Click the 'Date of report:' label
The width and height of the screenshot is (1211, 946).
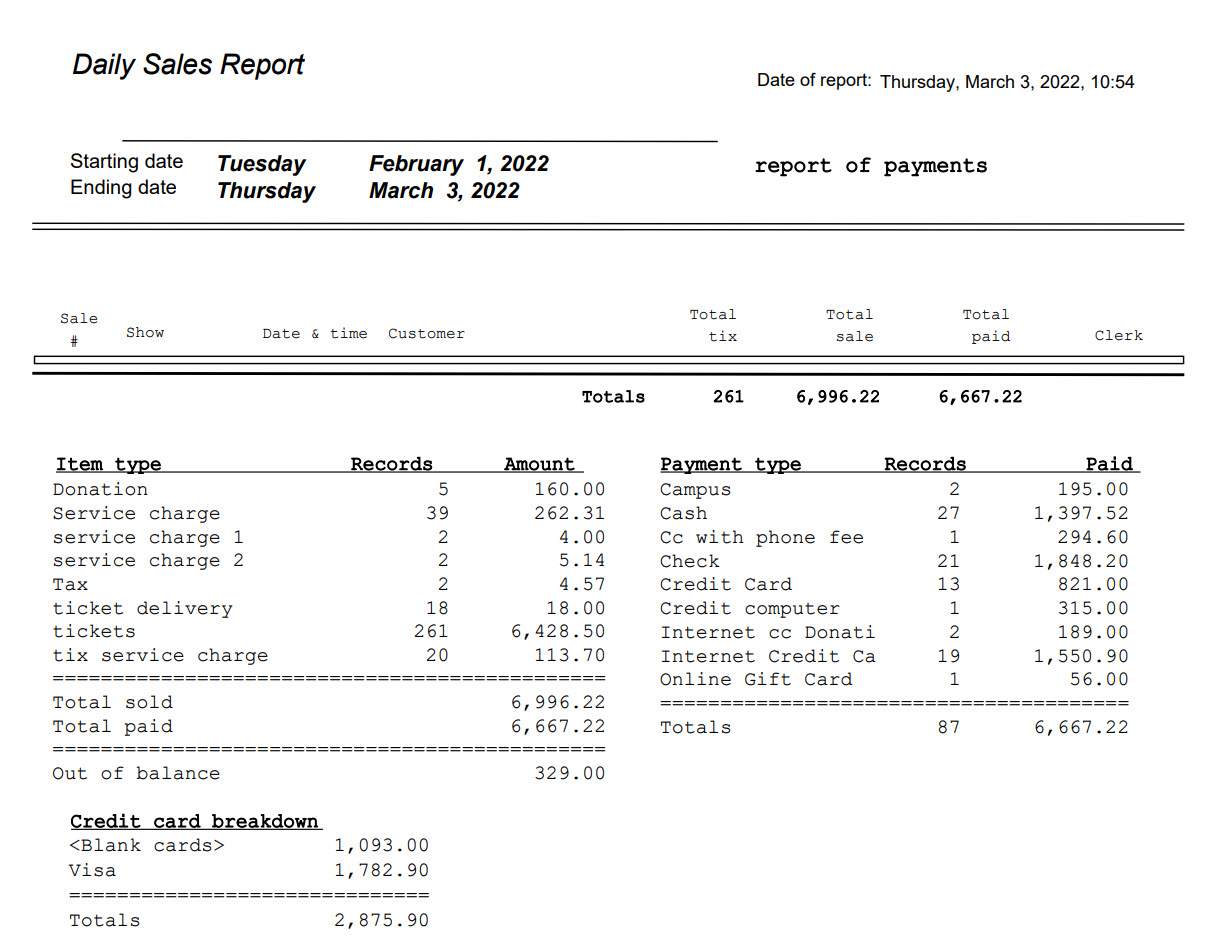click(x=814, y=80)
